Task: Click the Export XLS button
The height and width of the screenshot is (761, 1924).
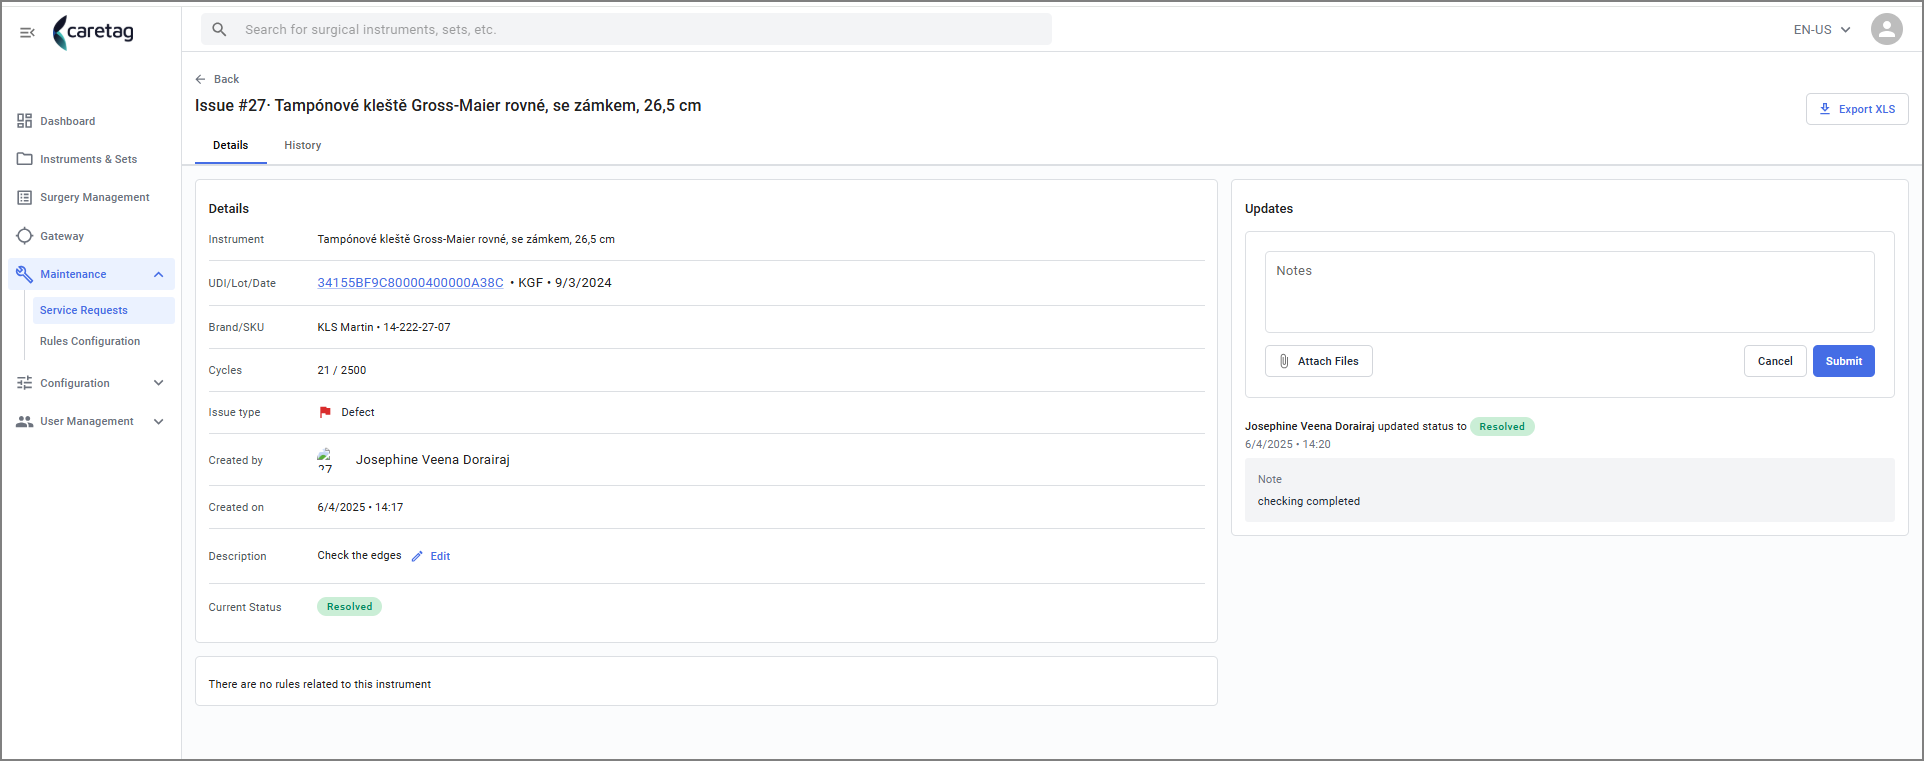Action: tap(1857, 109)
